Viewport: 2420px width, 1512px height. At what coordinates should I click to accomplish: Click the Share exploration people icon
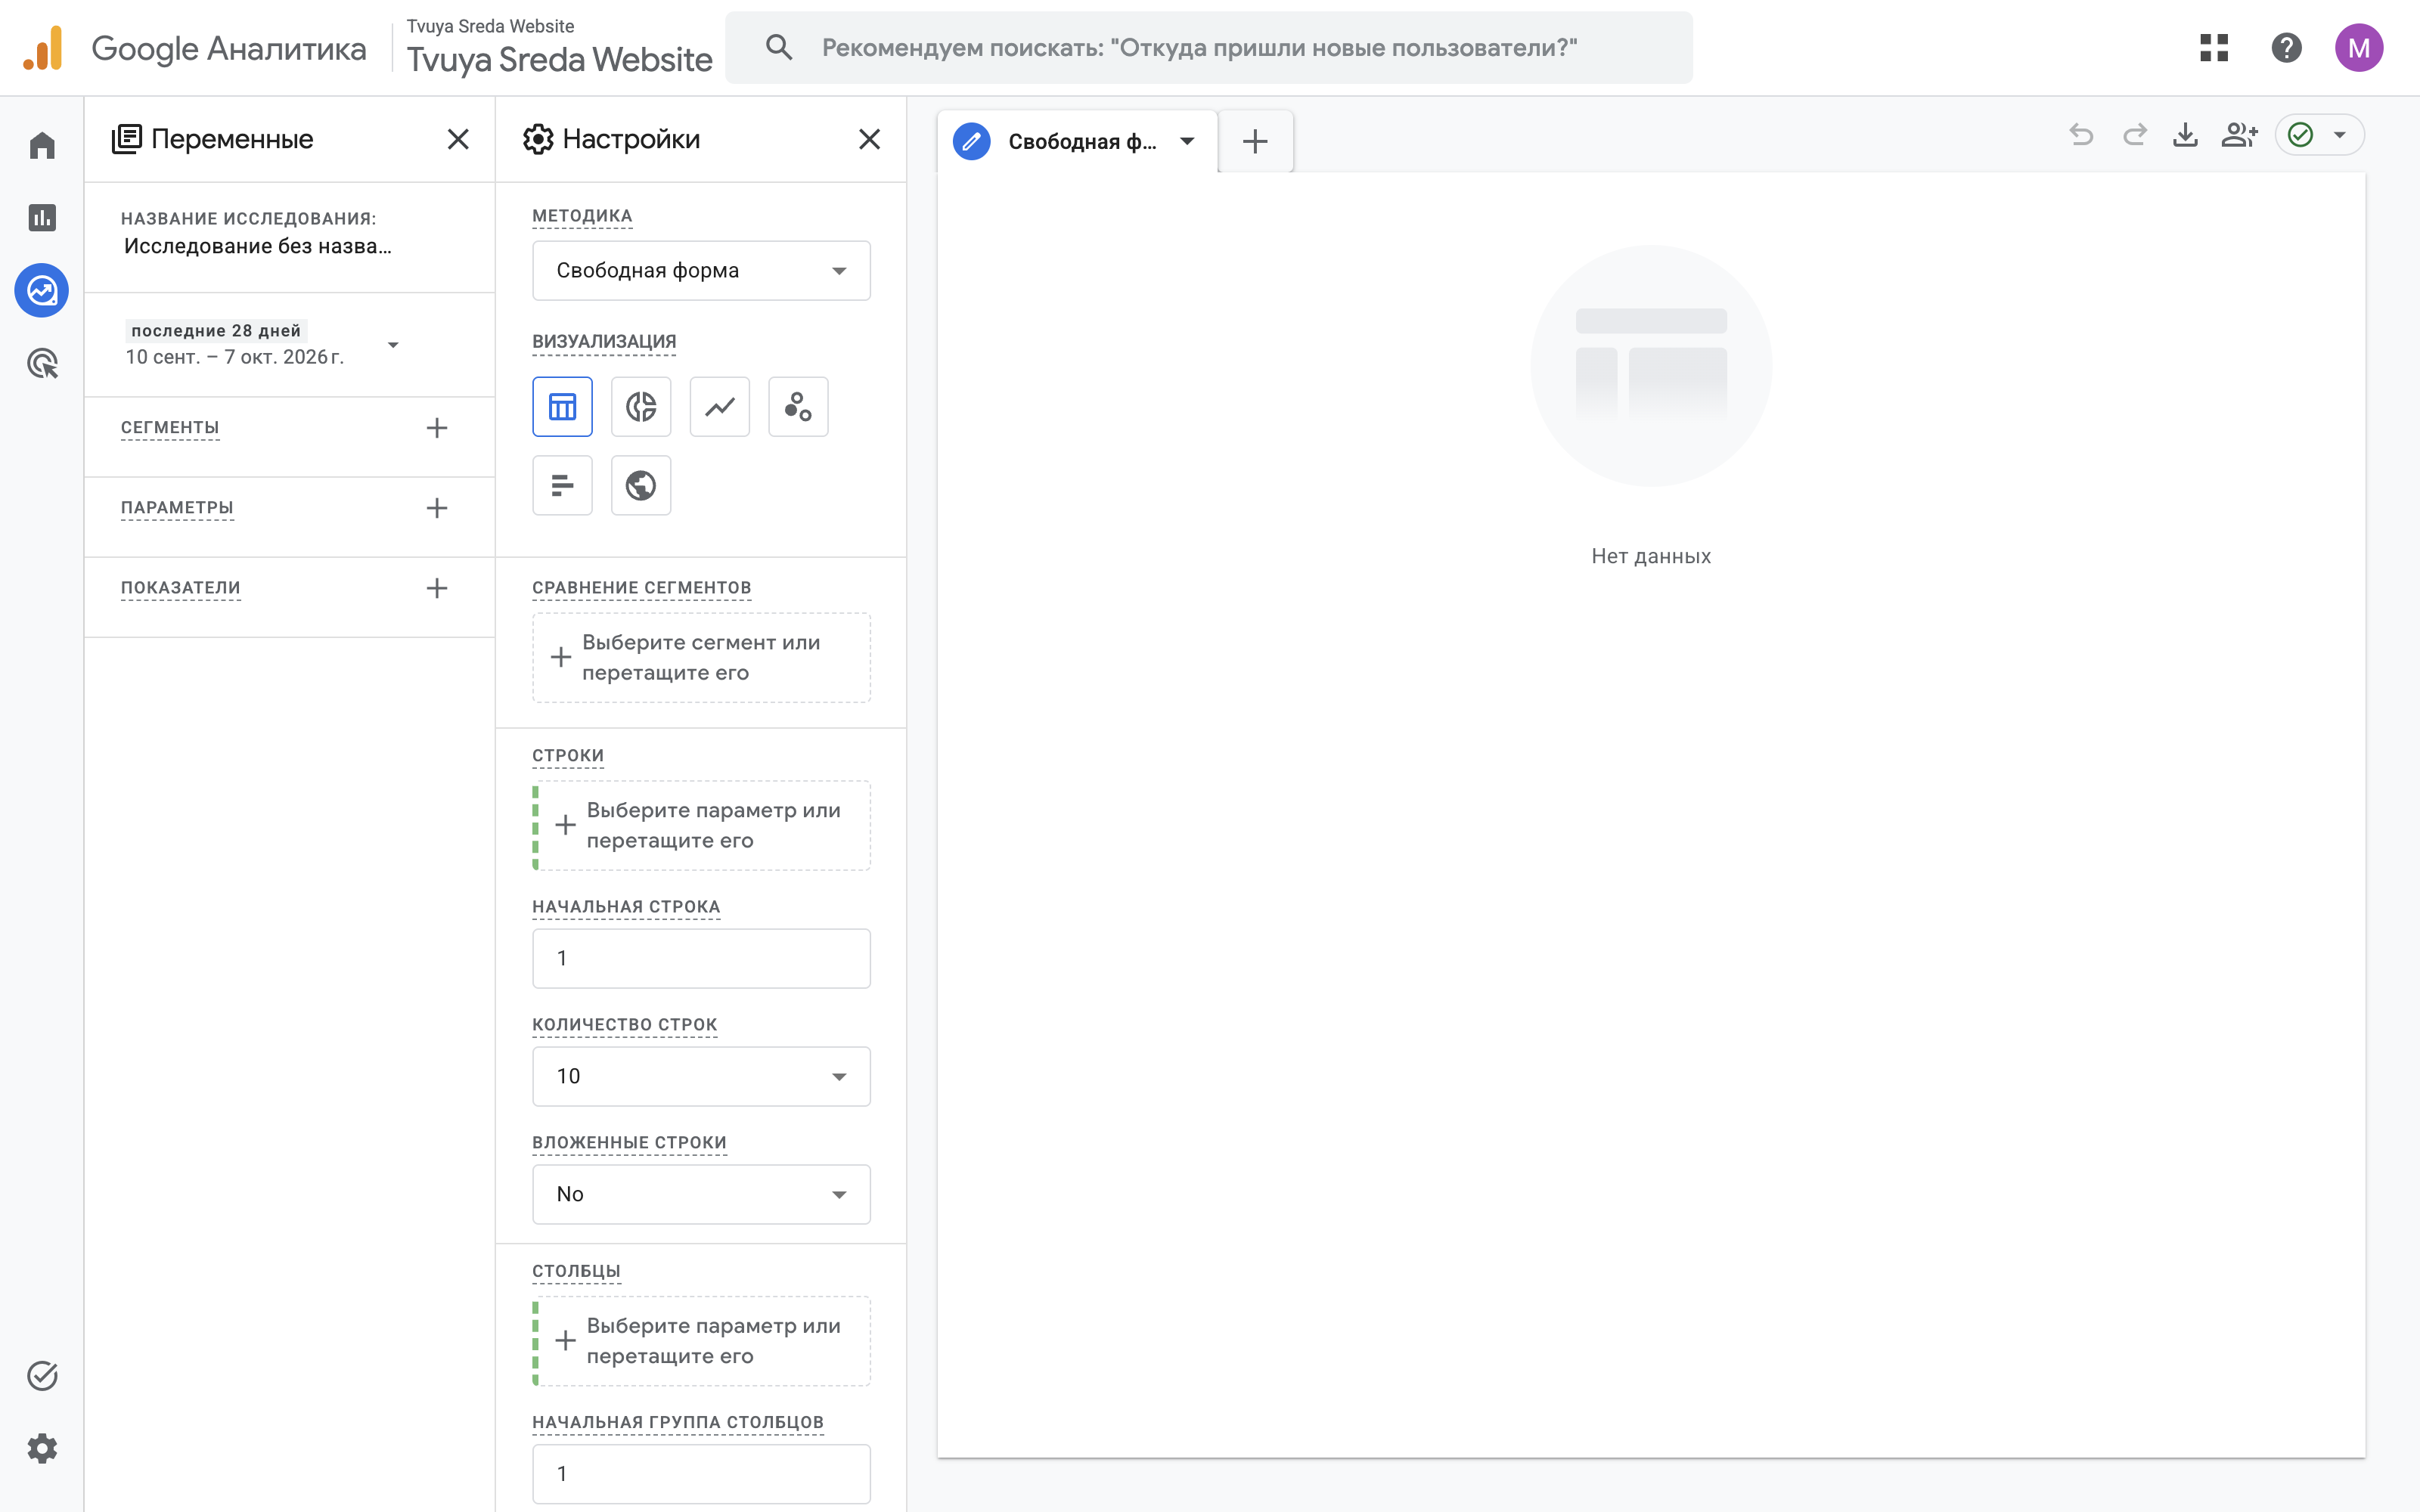tap(2239, 135)
